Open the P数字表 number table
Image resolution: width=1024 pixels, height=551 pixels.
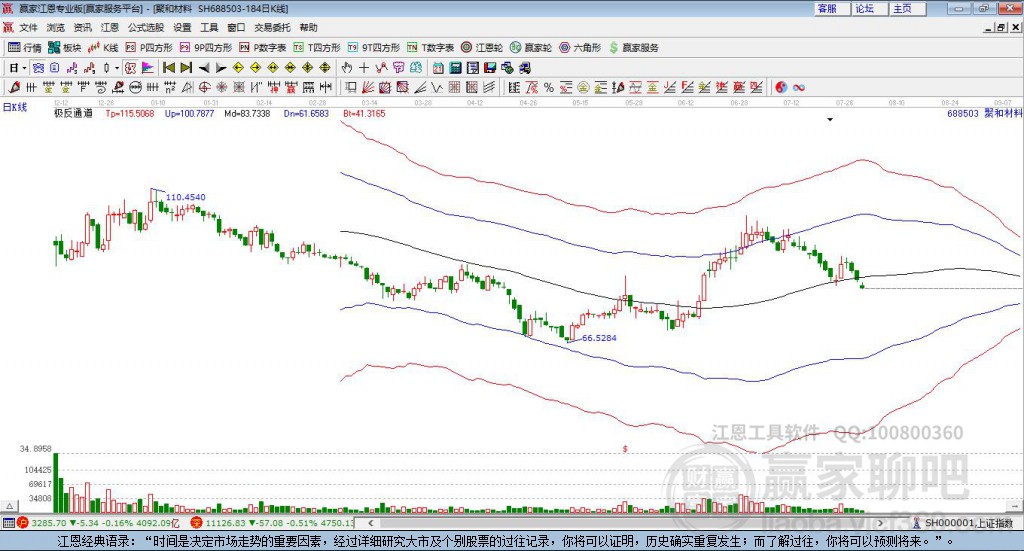point(263,48)
